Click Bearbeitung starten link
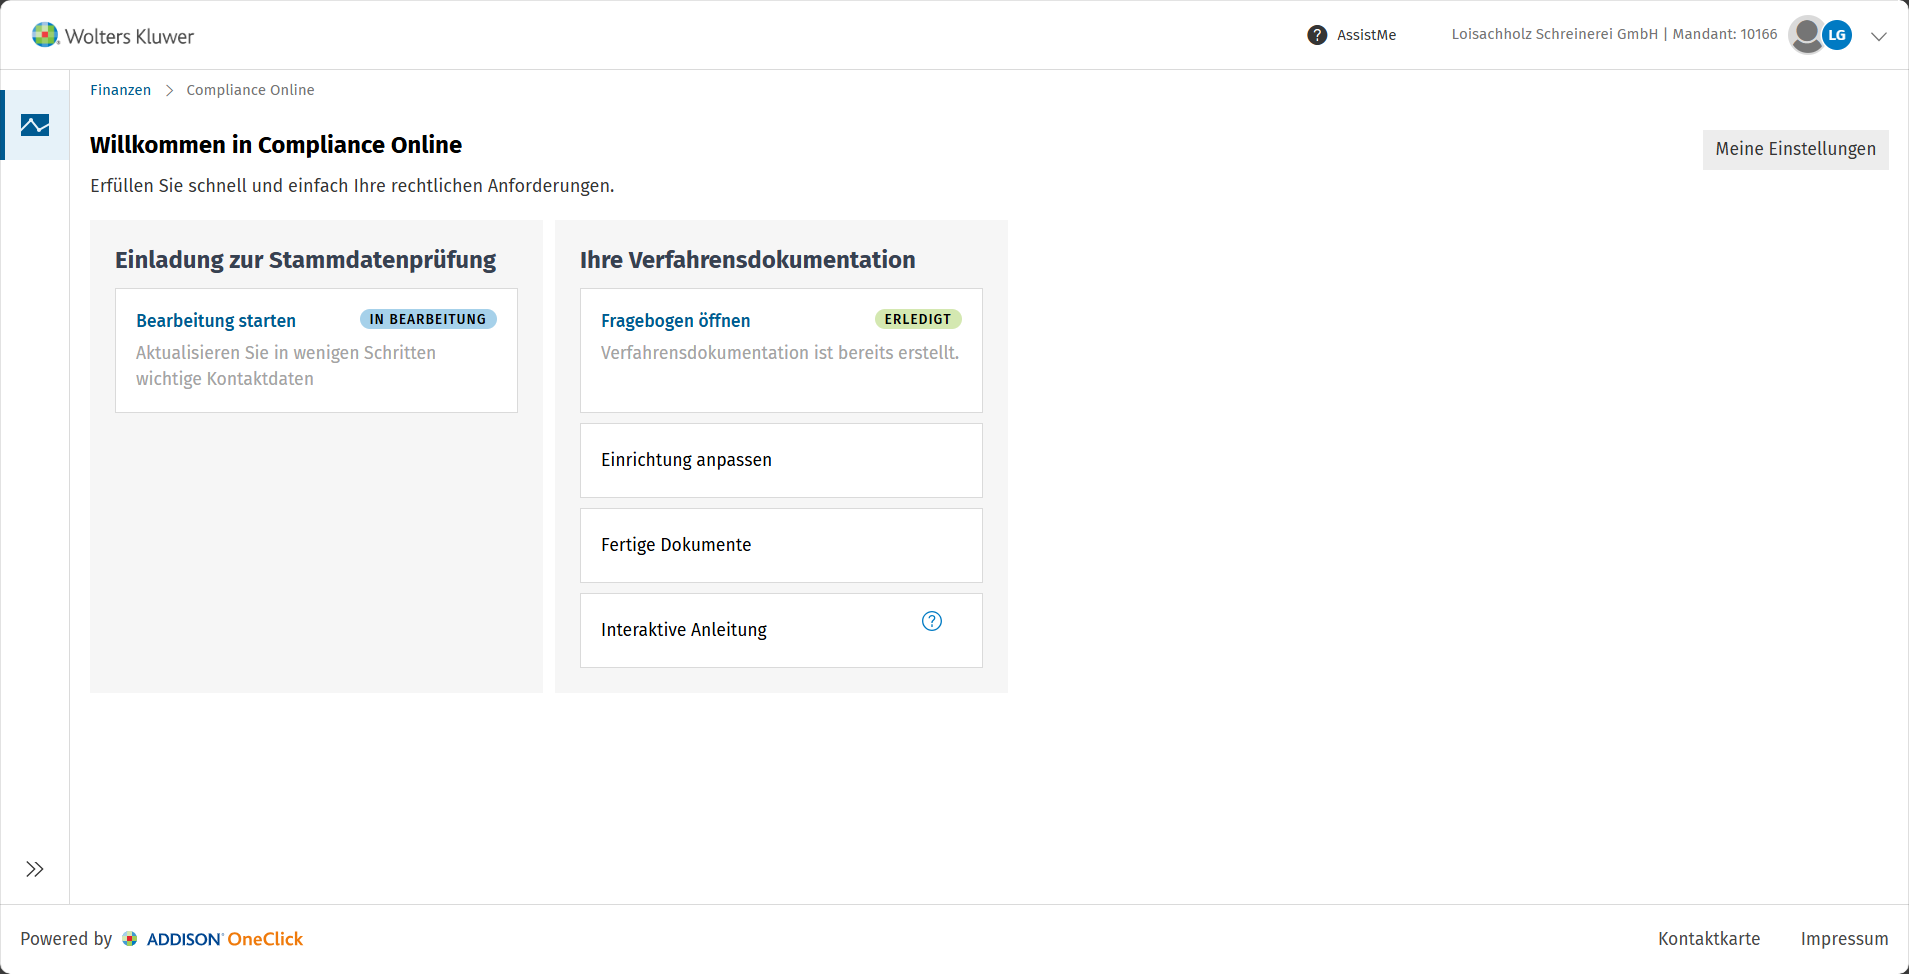This screenshot has width=1909, height=974. click(x=216, y=321)
